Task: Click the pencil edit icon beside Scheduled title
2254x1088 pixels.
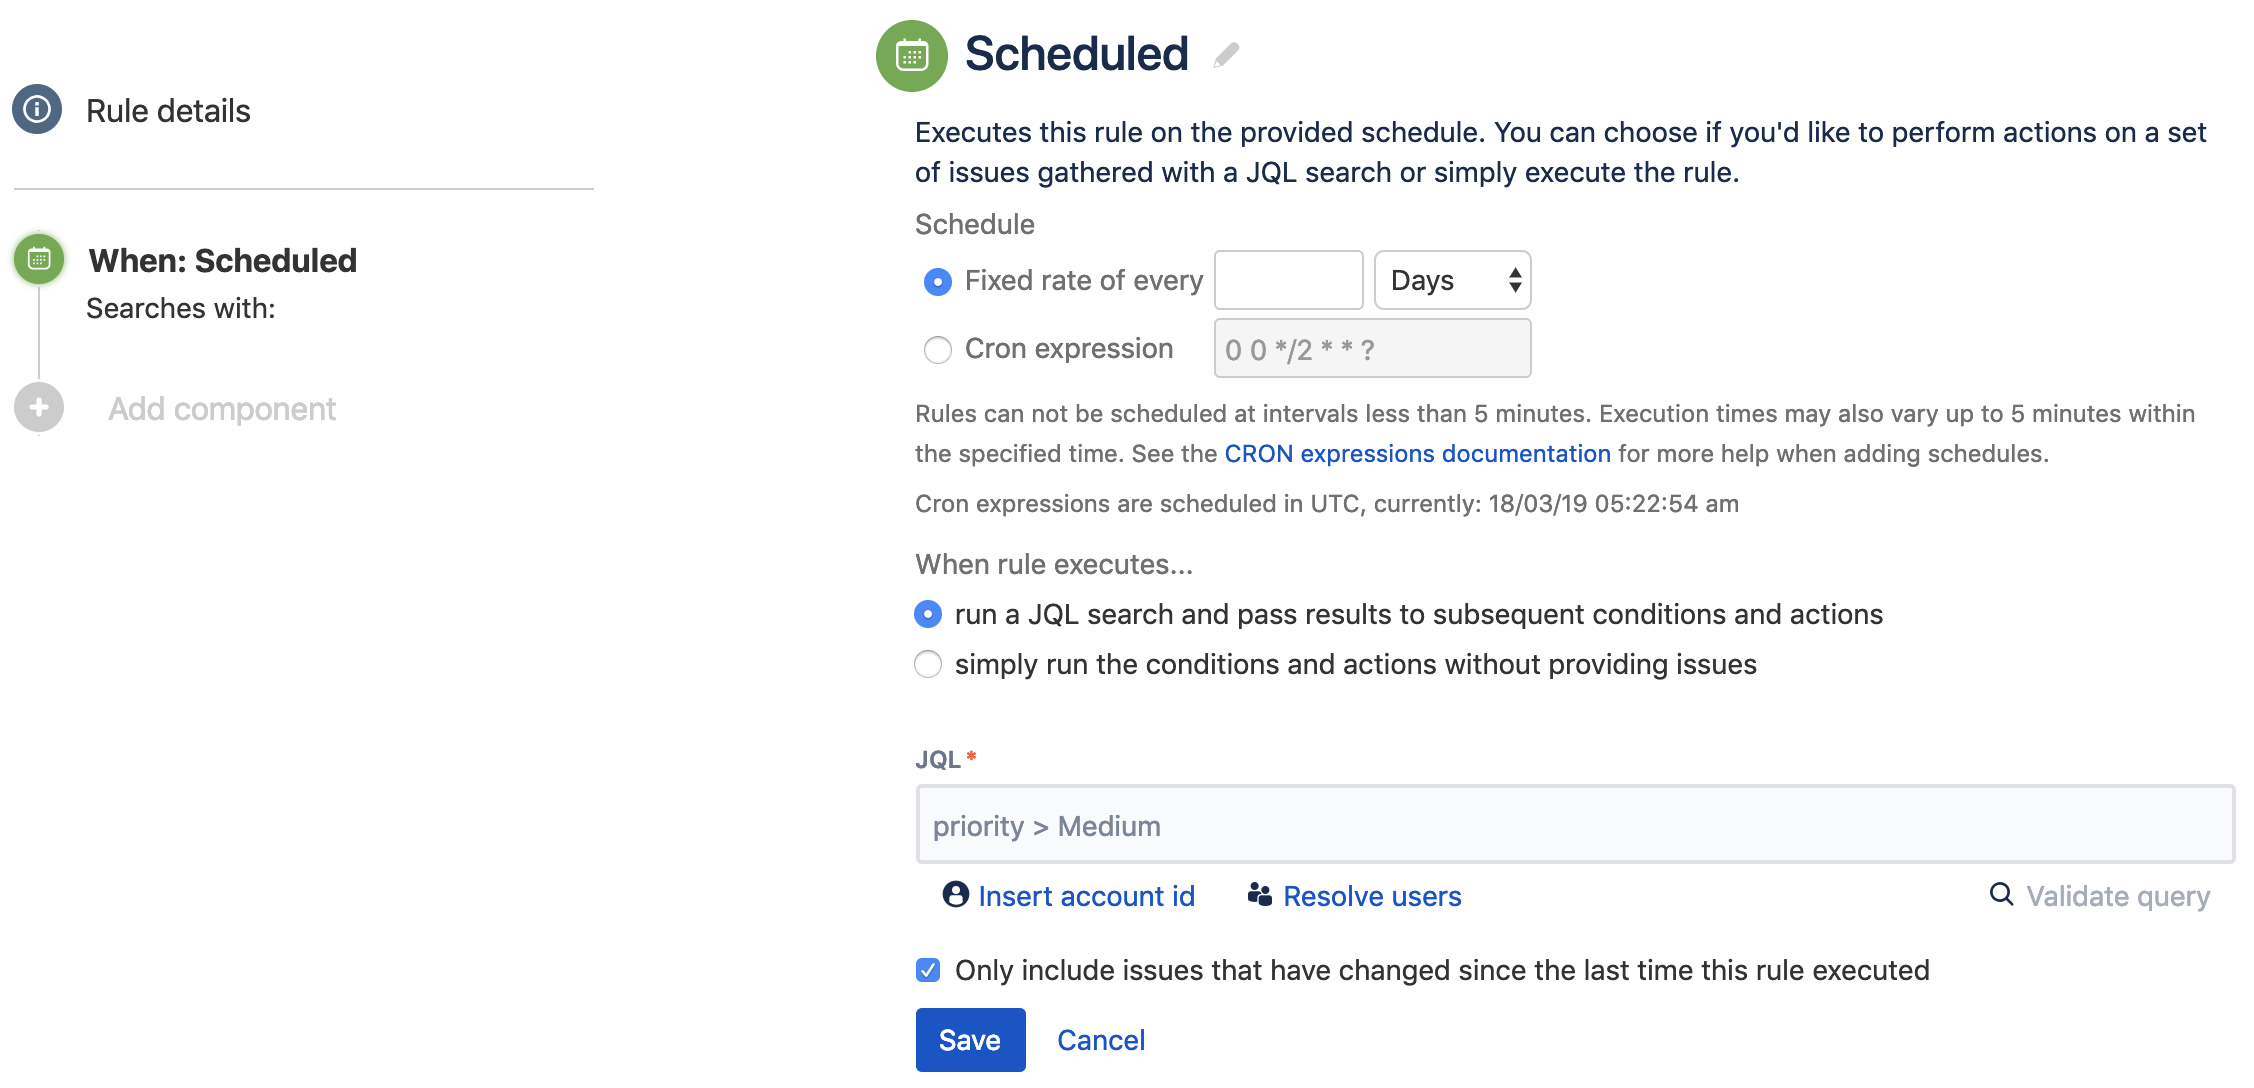Action: [1226, 55]
